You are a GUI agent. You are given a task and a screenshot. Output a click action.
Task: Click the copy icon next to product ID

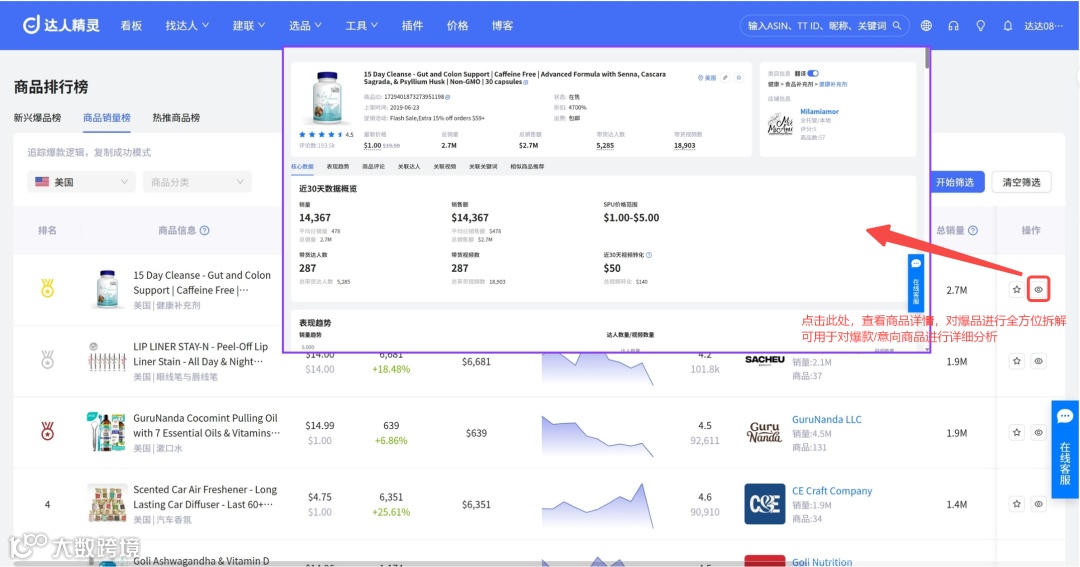448,97
